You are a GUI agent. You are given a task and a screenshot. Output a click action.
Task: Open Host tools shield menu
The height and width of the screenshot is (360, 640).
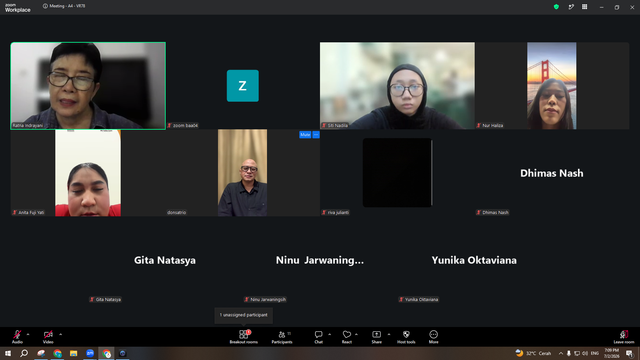(x=406, y=337)
